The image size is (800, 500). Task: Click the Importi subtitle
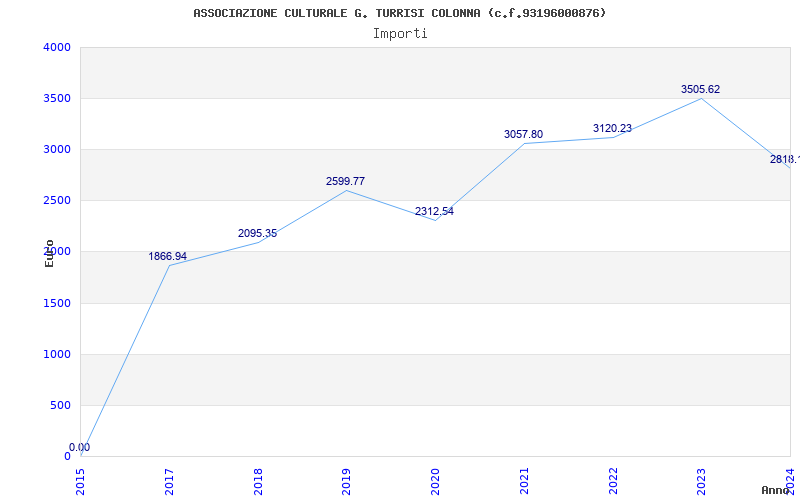[400, 34]
